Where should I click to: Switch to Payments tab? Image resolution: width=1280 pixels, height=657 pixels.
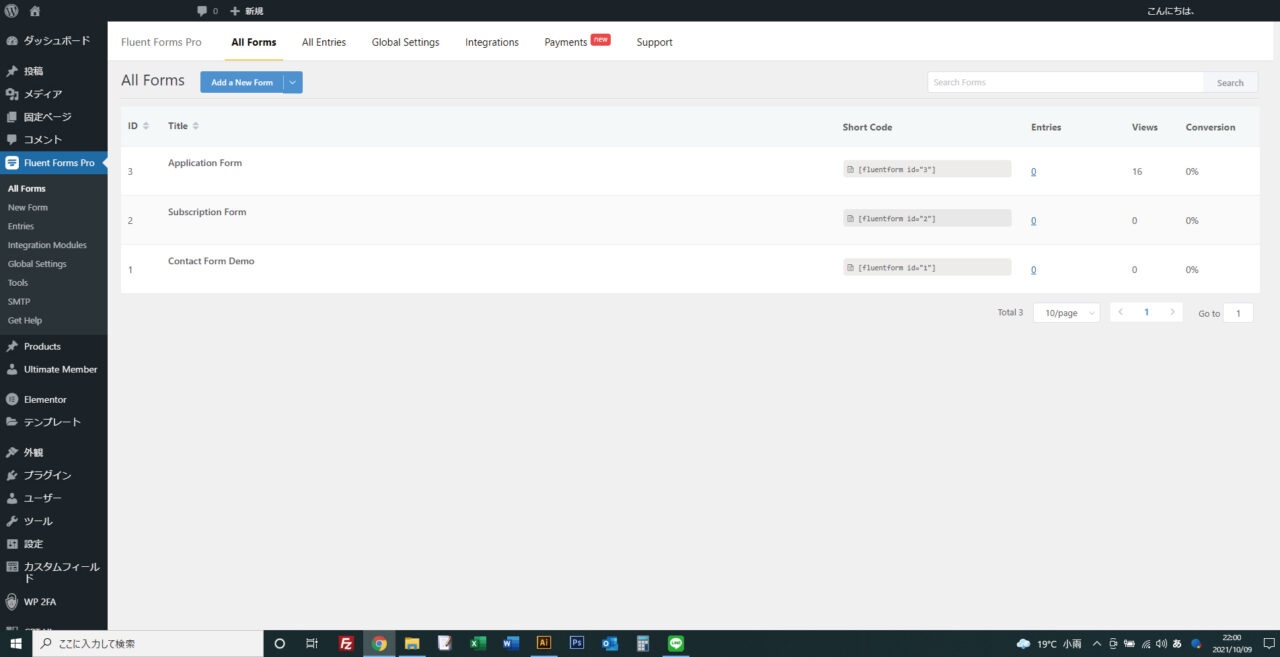[577, 42]
